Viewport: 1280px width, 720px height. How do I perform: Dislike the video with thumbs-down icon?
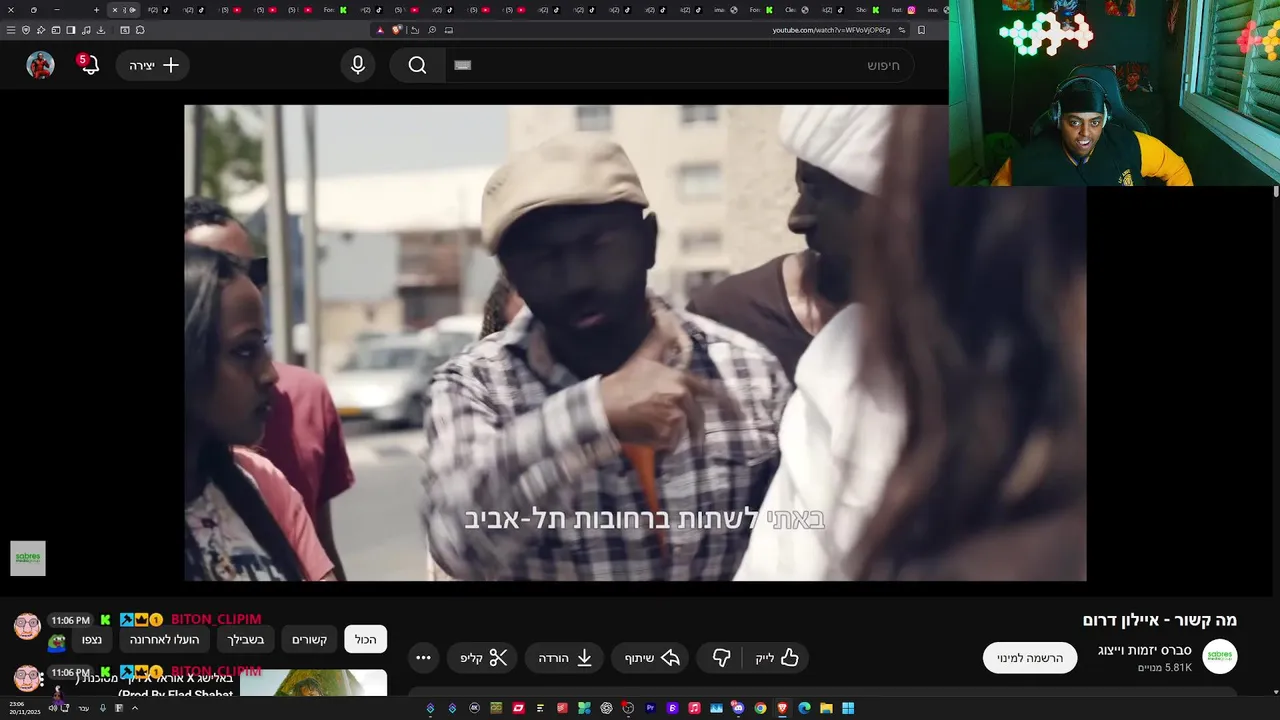(x=721, y=657)
